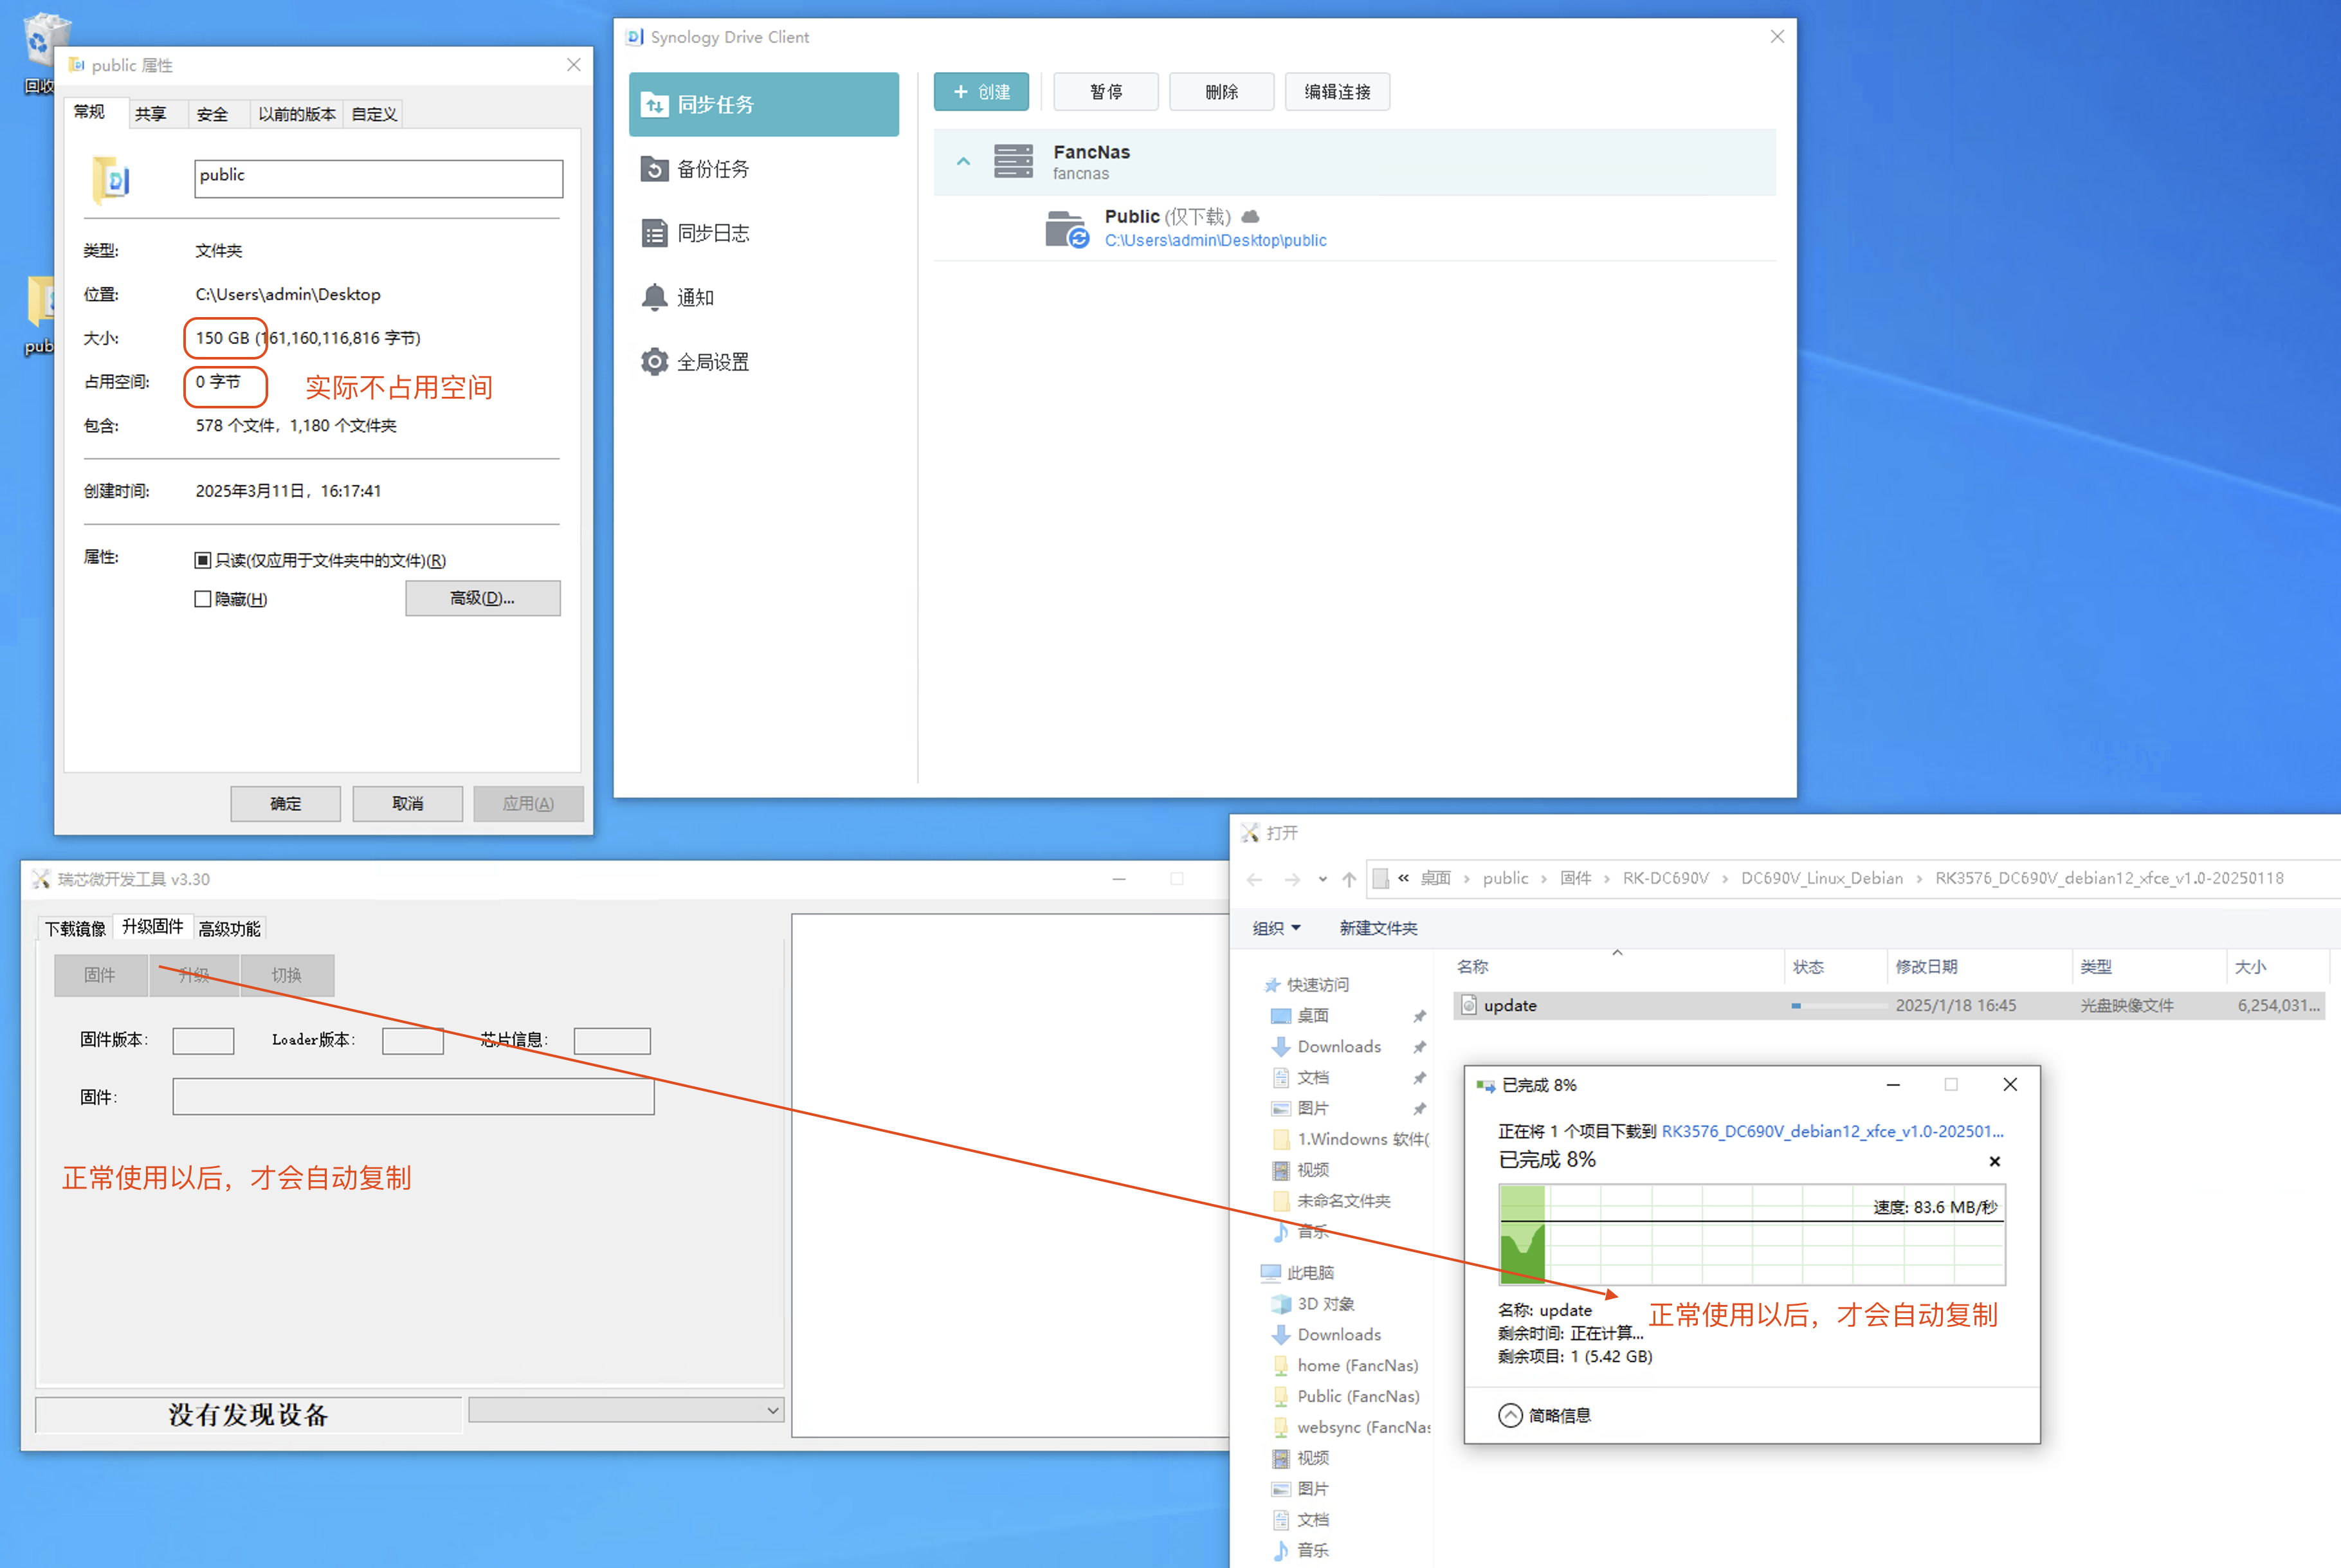Collapse details via 简略信息 arrow
2341x1568 pixels.
(1510, 1416)
